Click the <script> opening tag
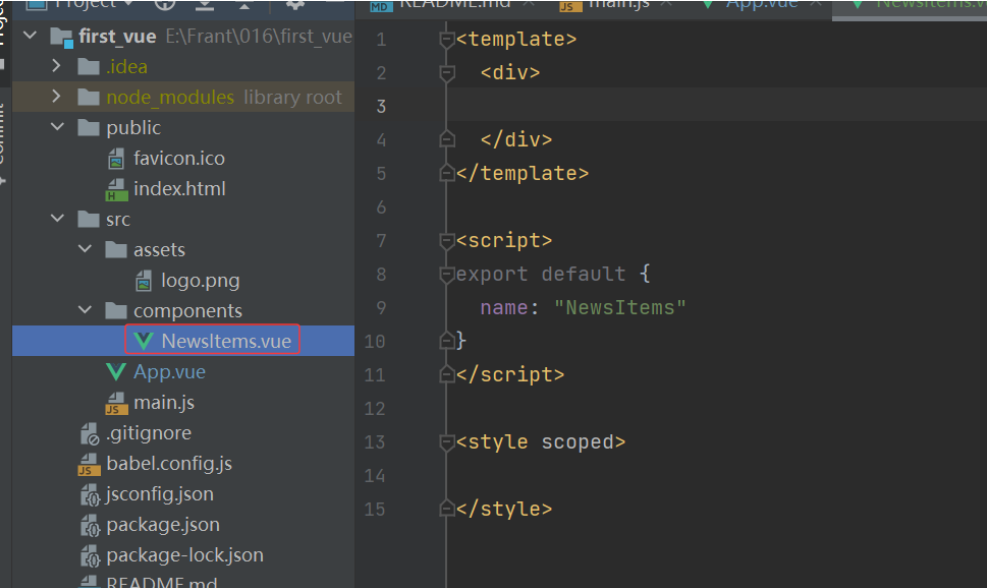This screenshot has width=987, height=588. click(x=504, y=240)
